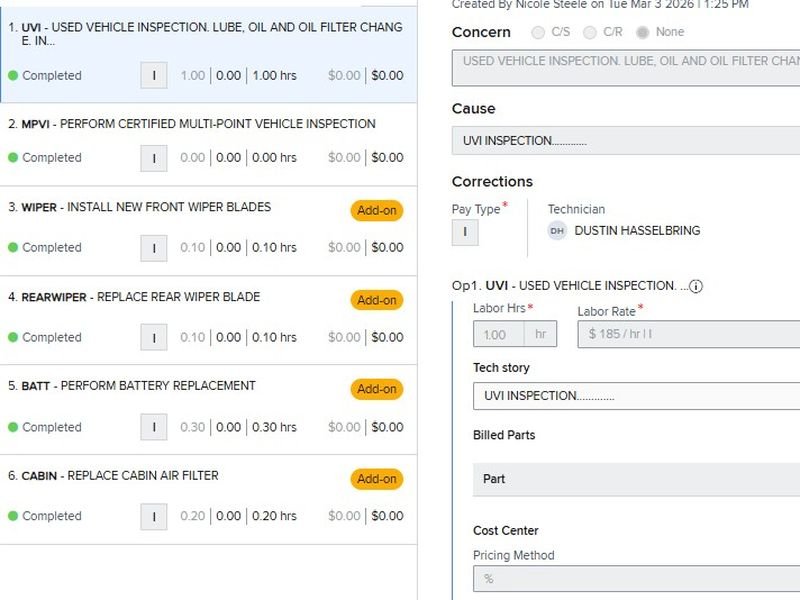The height and width of the screenshot is (600, 800).
Task: Open the Labor Rate dropdown field
Action: 688,334
